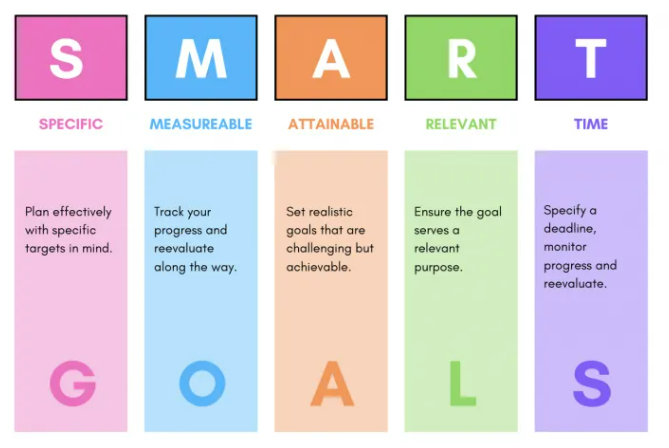The width and height of the screenshot is (669, 448).
Task: Select the green R letter tile
Action: tap(461, 58)
